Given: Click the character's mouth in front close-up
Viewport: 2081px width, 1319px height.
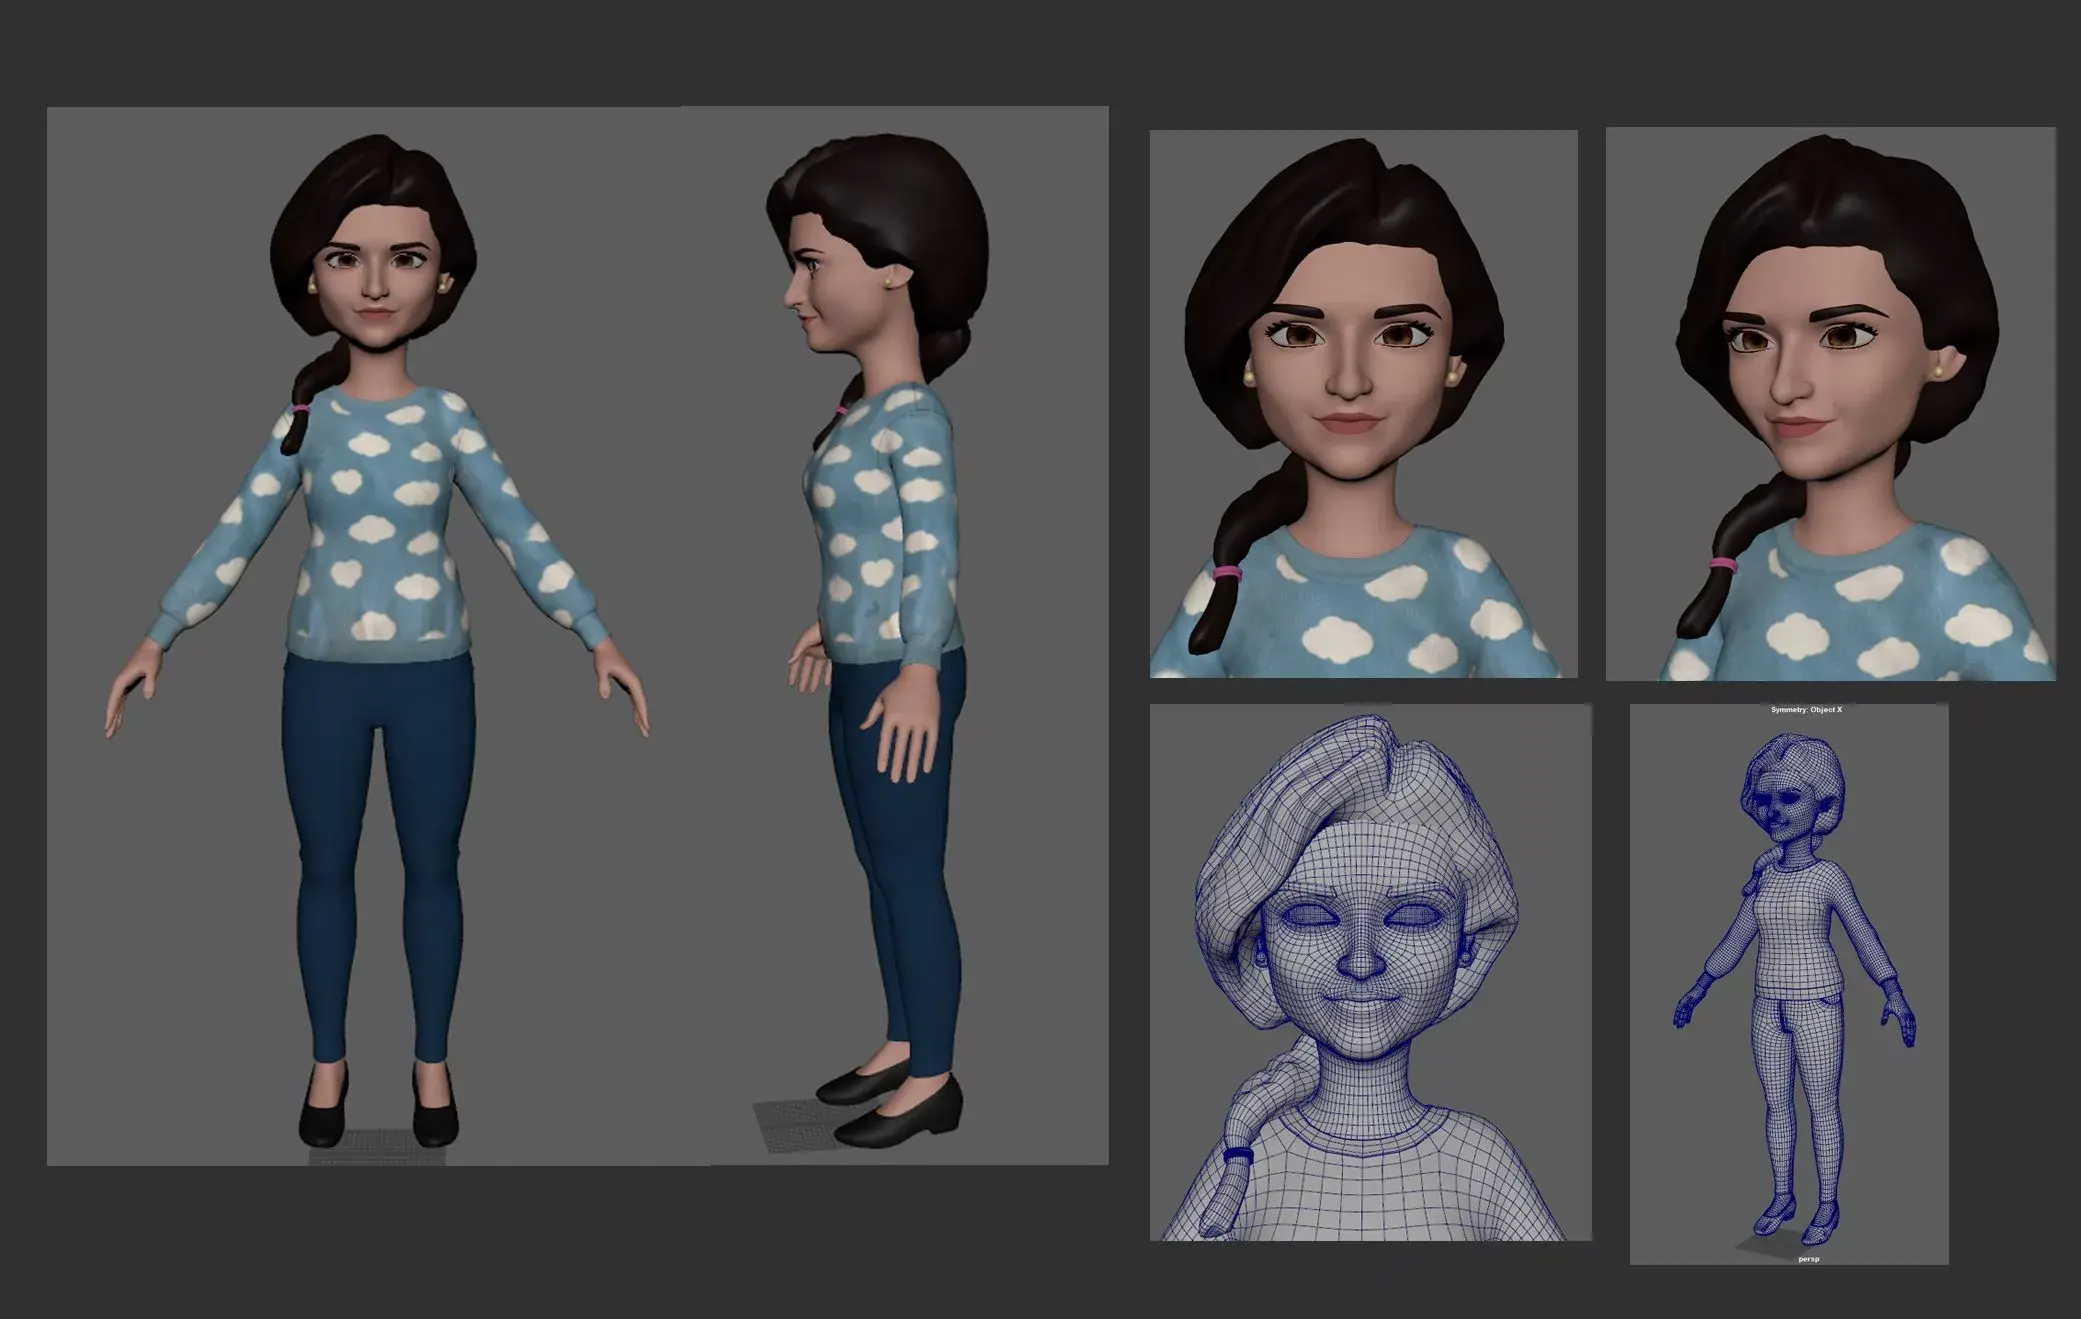Looking at the screenshot, I should [1349, 423].
